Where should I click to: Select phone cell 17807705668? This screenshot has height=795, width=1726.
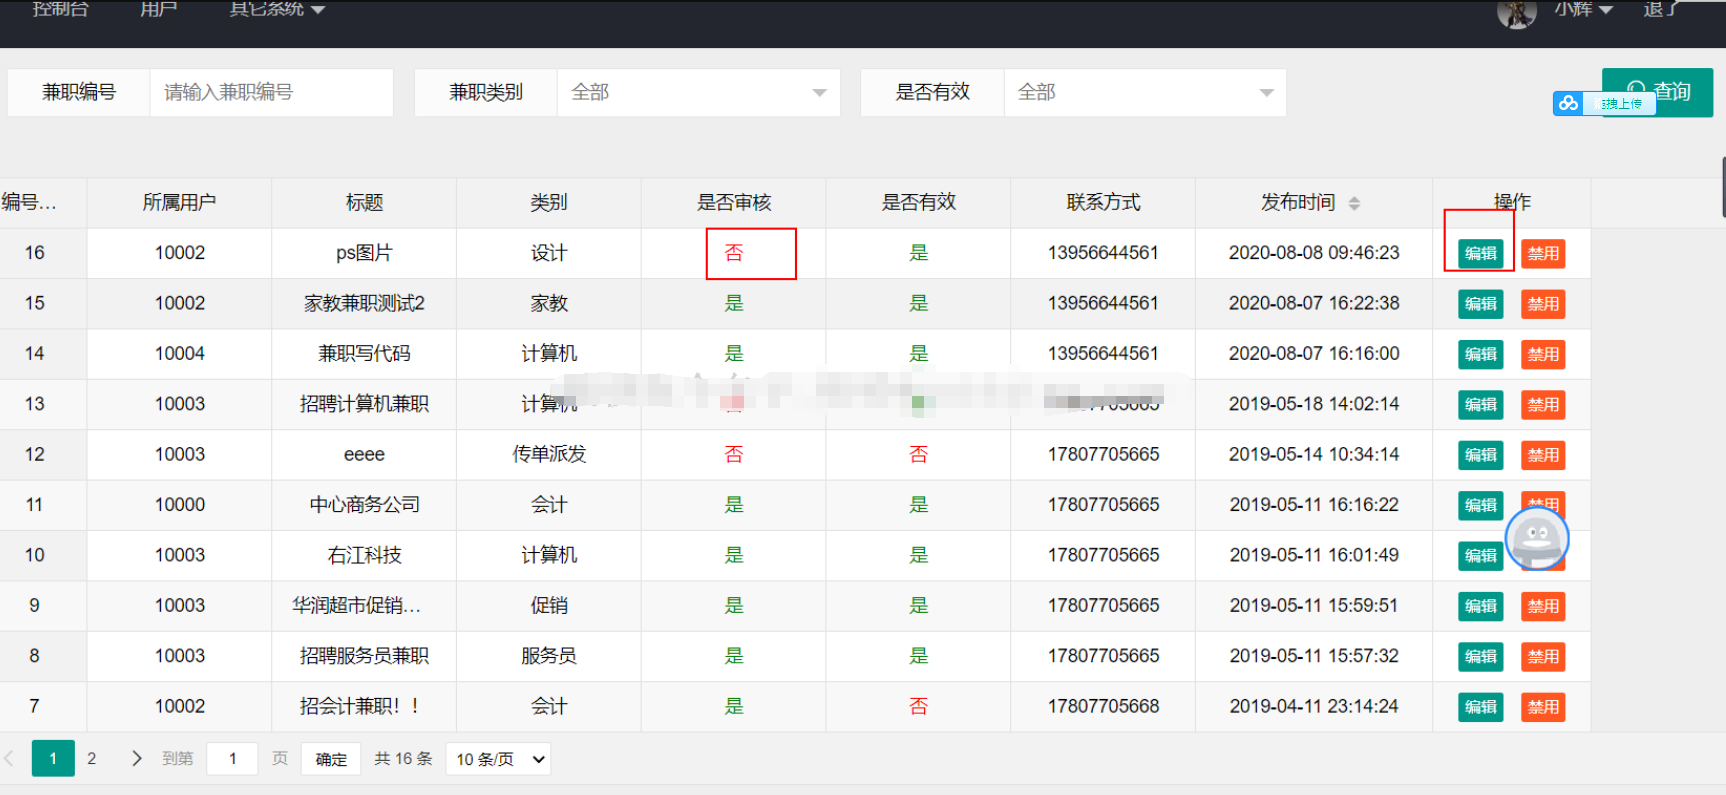[1103, 706]
